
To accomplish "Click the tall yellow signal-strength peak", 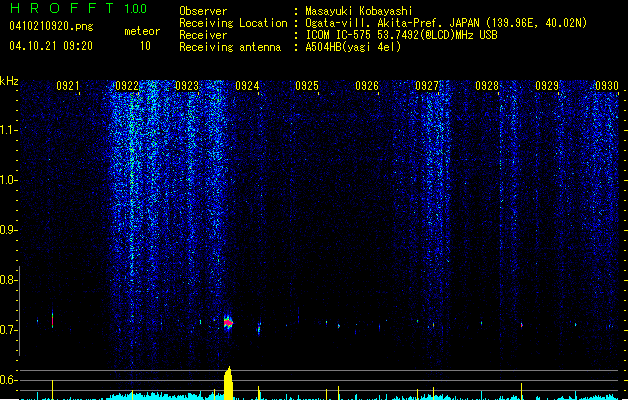I will pos(228,383).
